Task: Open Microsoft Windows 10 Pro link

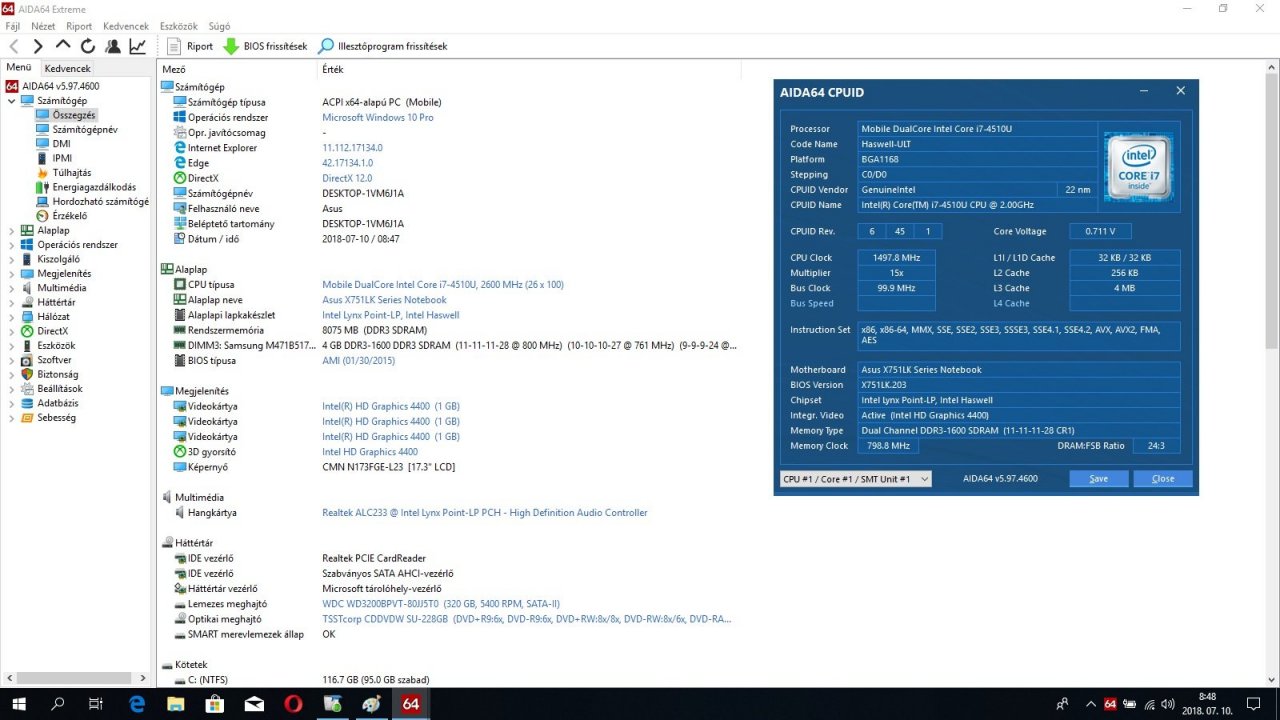Action: [378, 117]
